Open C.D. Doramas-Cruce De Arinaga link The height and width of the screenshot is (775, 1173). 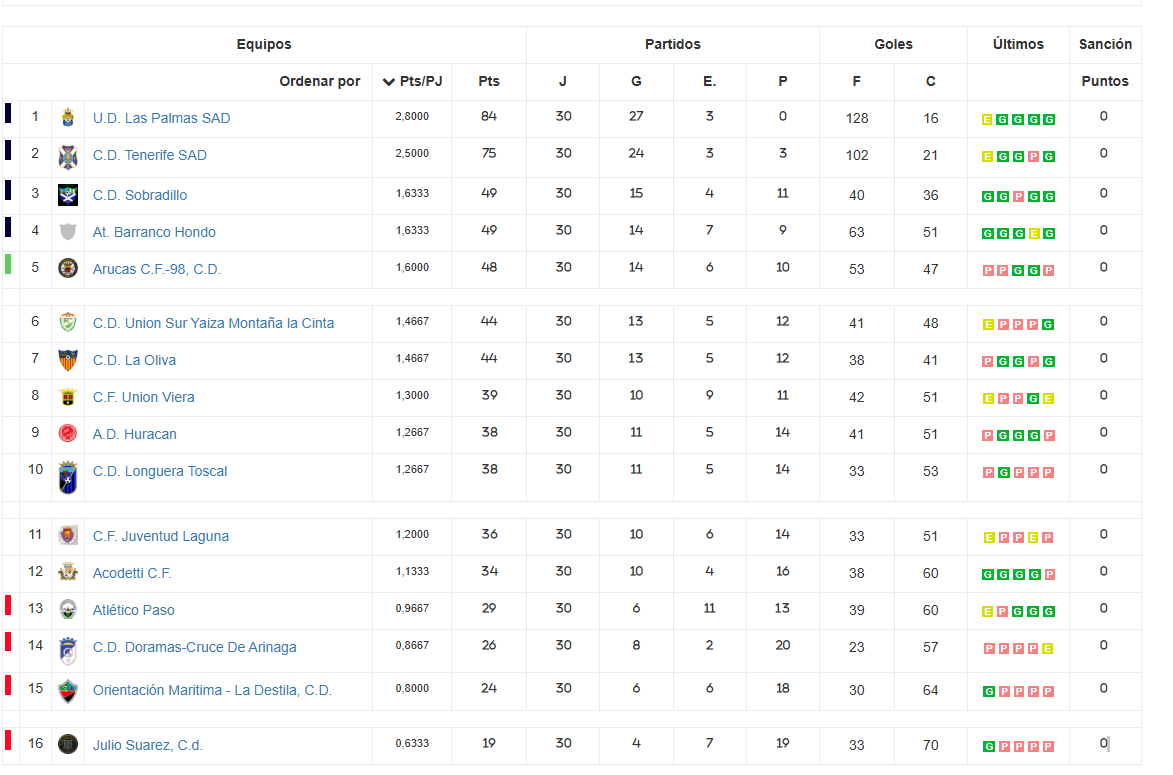pos(195,647)
